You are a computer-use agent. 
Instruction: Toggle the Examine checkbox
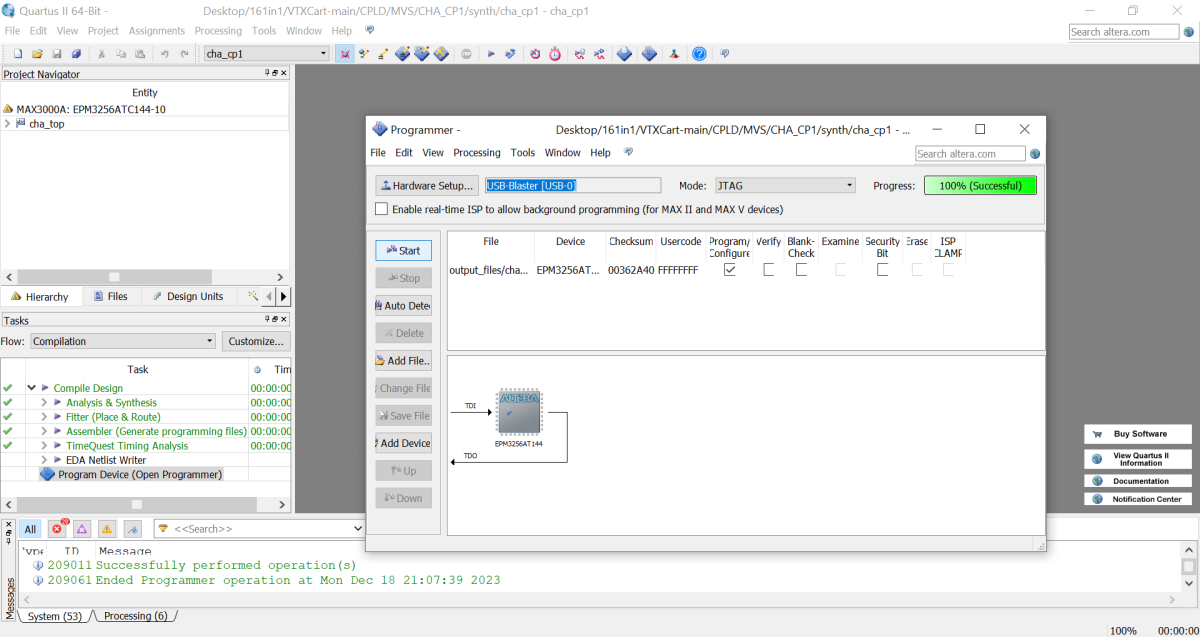[x=840, y=270]
